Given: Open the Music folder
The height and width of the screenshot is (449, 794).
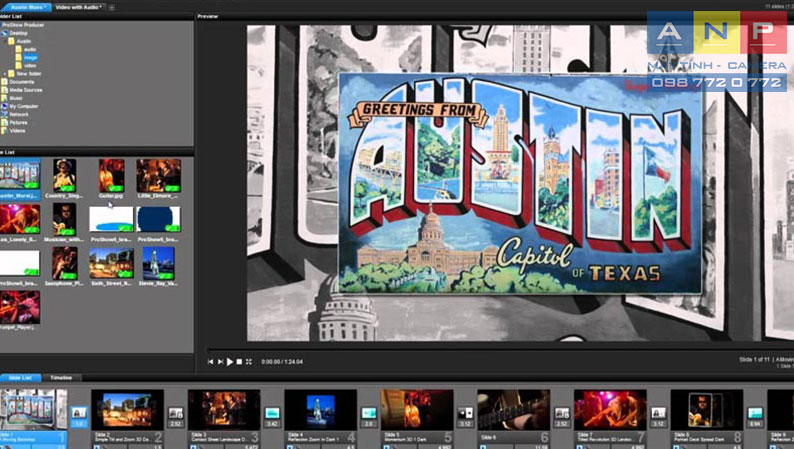Looking at the screenshot, I should (x=12, y=98).
